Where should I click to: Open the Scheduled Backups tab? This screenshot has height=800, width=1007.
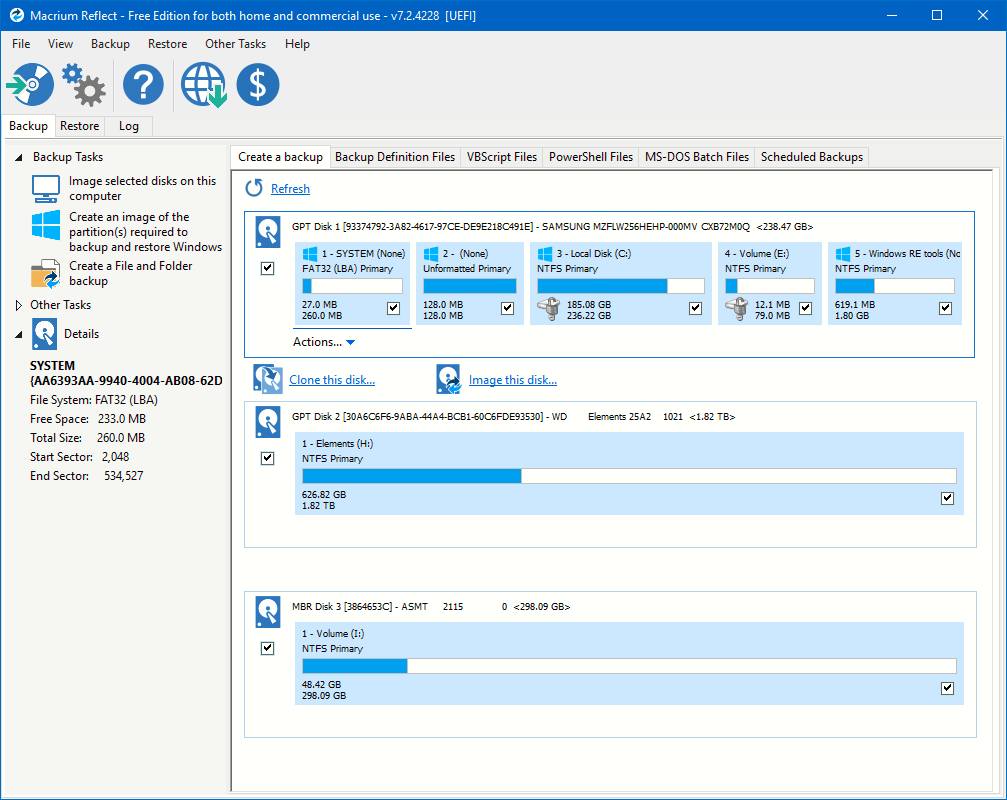click(x=812, y=157)
